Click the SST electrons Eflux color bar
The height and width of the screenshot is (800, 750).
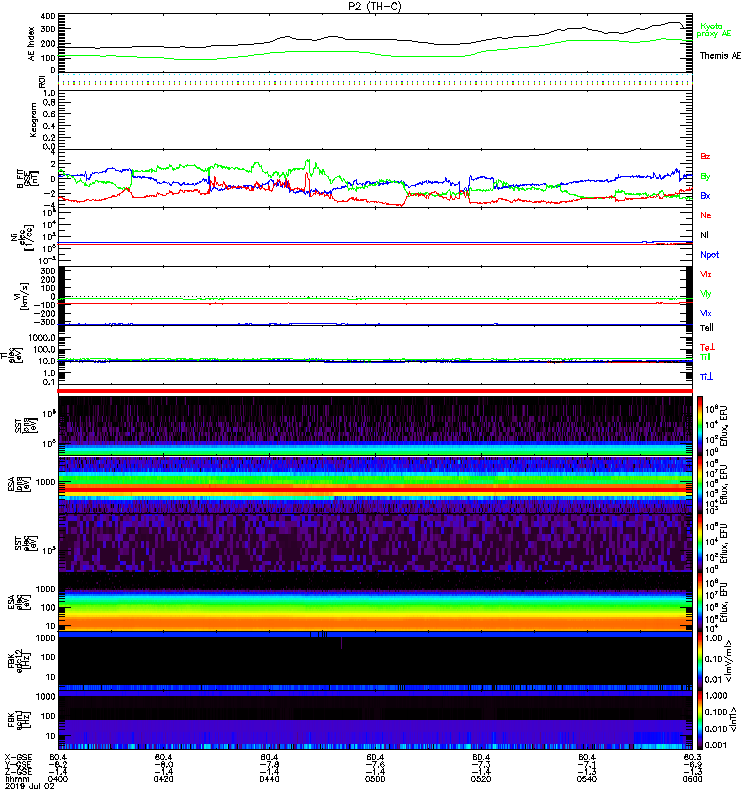700,543
